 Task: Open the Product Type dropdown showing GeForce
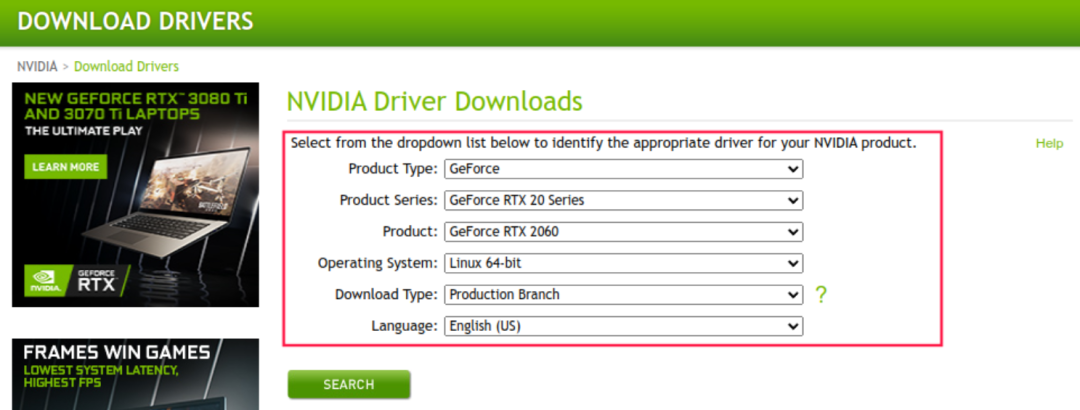623,169
